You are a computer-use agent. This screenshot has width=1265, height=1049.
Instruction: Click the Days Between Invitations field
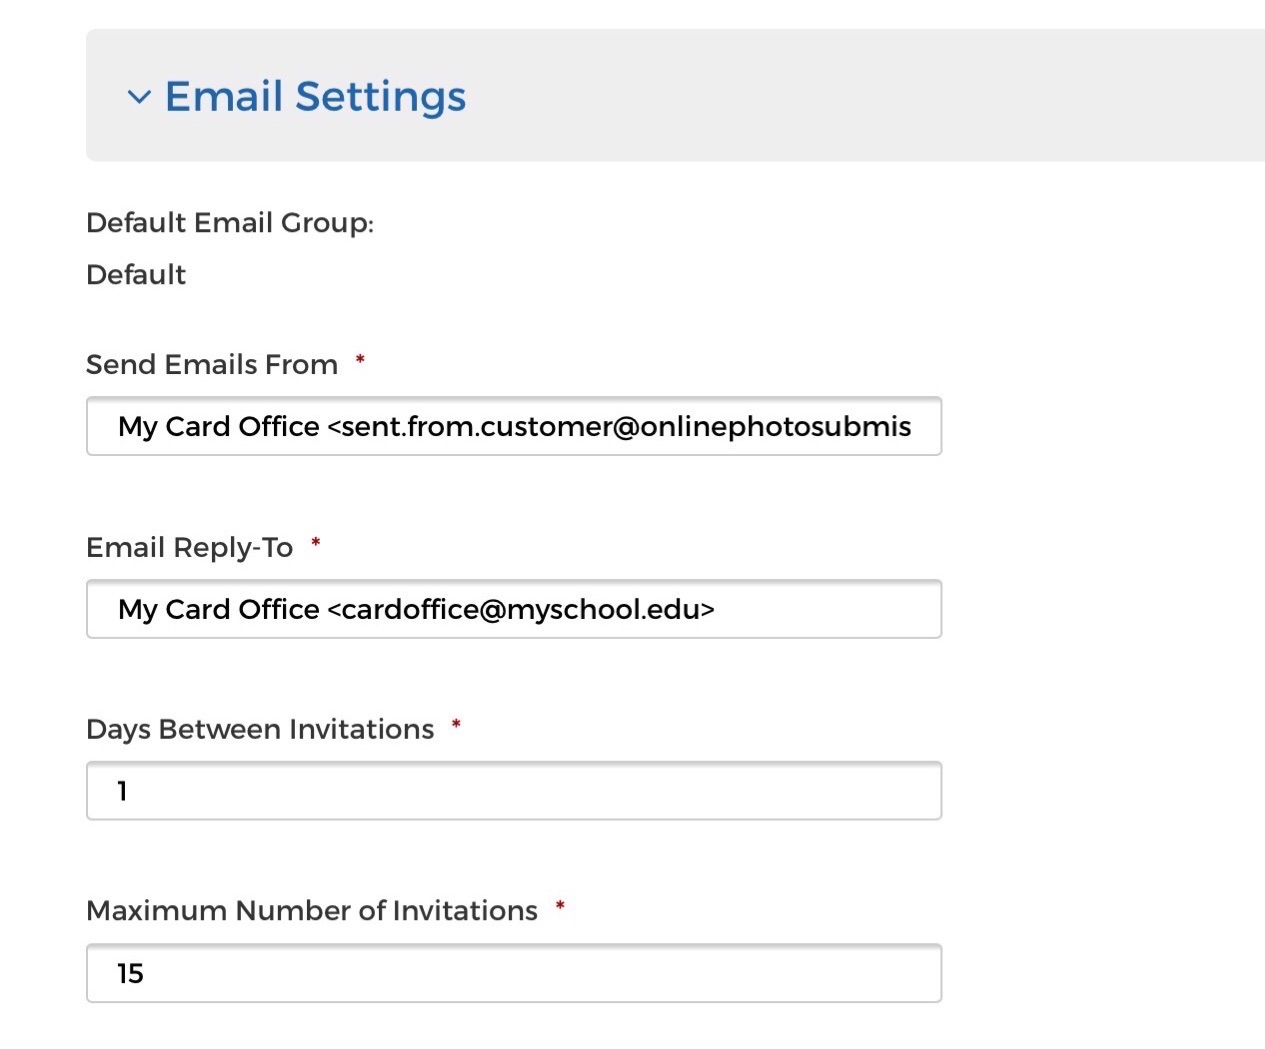[514, 791]
